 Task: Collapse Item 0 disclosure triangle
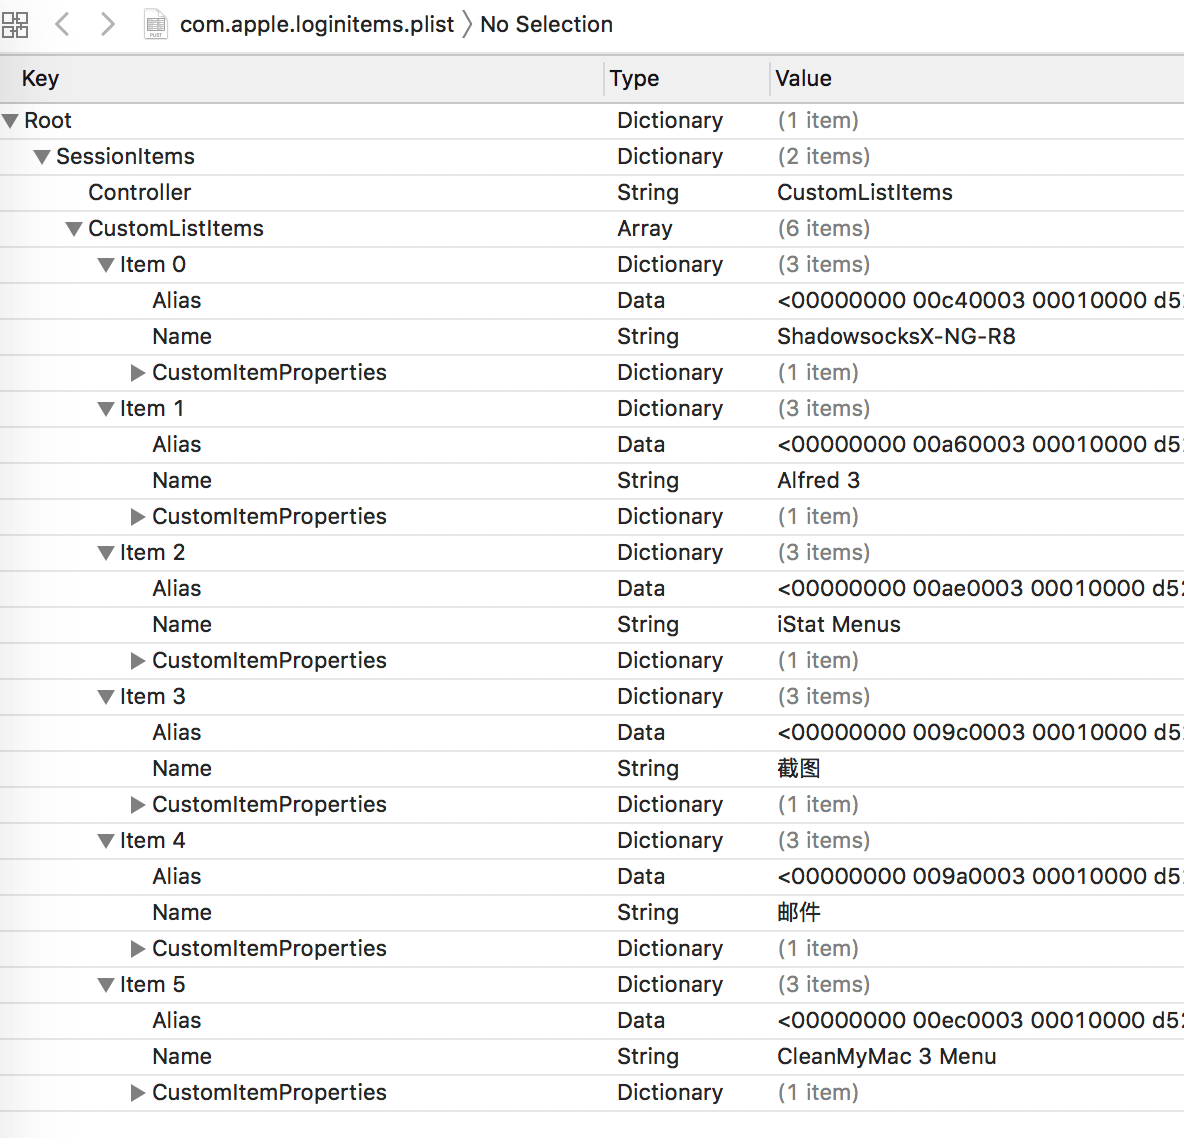(x=106, y=265)
